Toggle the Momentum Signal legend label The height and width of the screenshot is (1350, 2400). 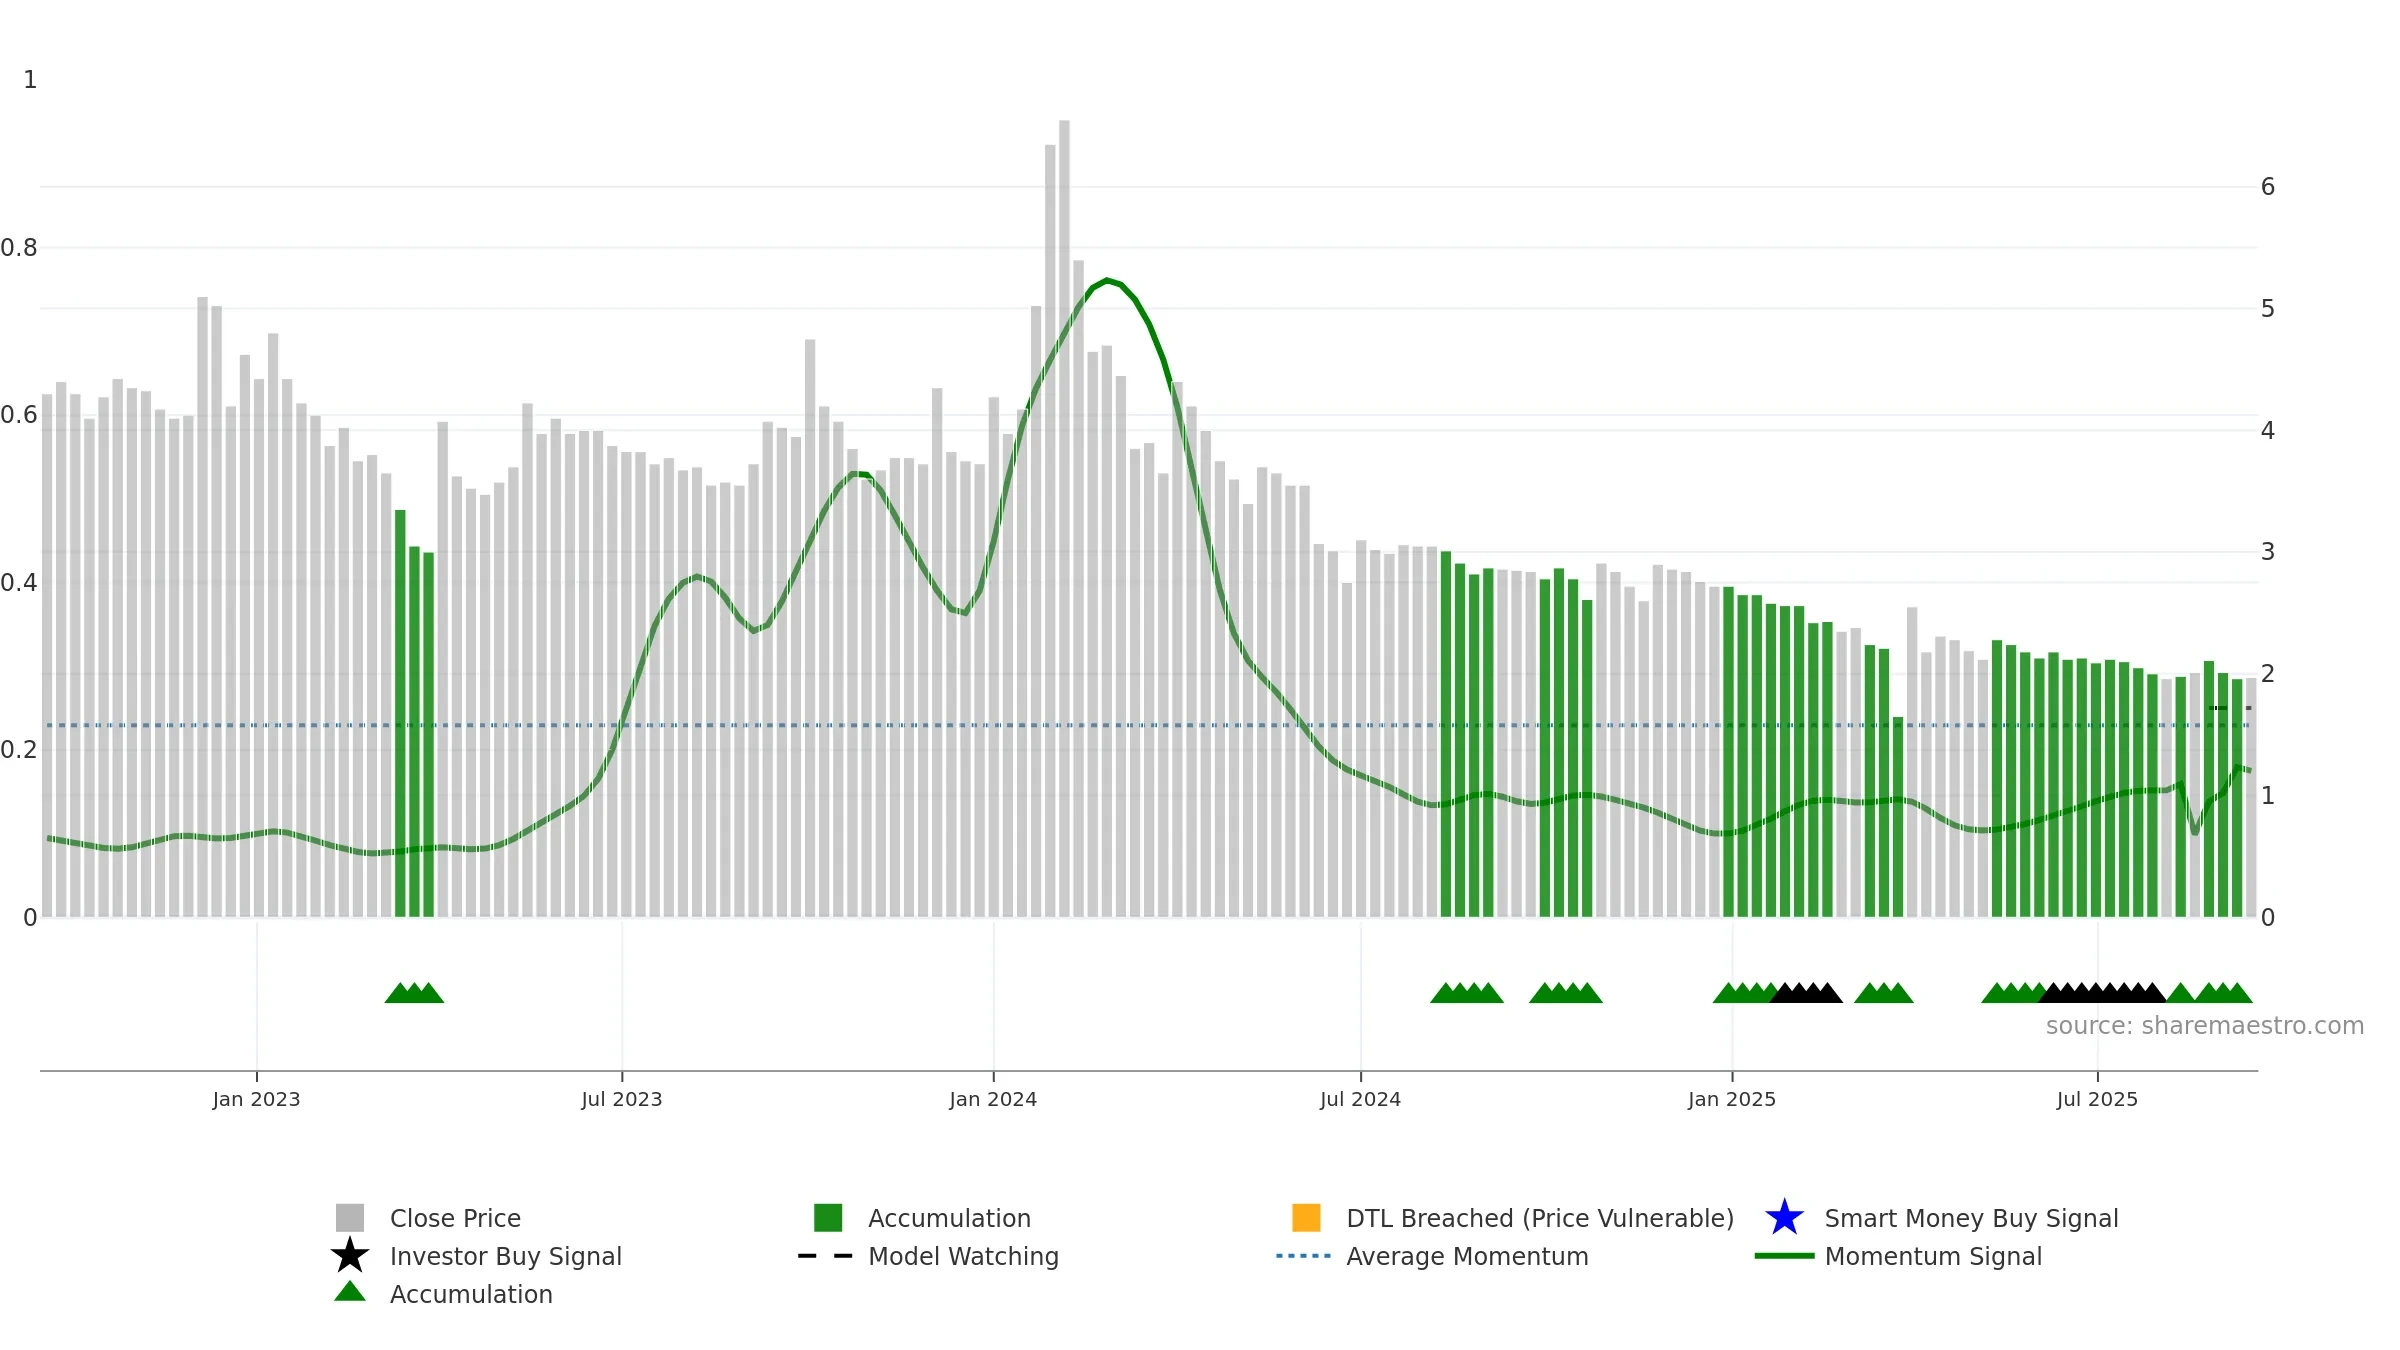(1933, 1256)
